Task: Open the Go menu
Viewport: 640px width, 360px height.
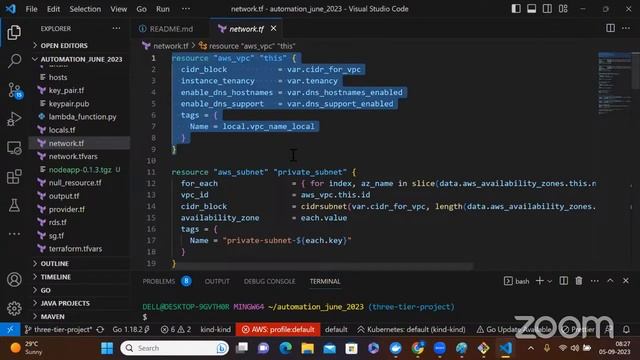Action: tap(141, 9)
